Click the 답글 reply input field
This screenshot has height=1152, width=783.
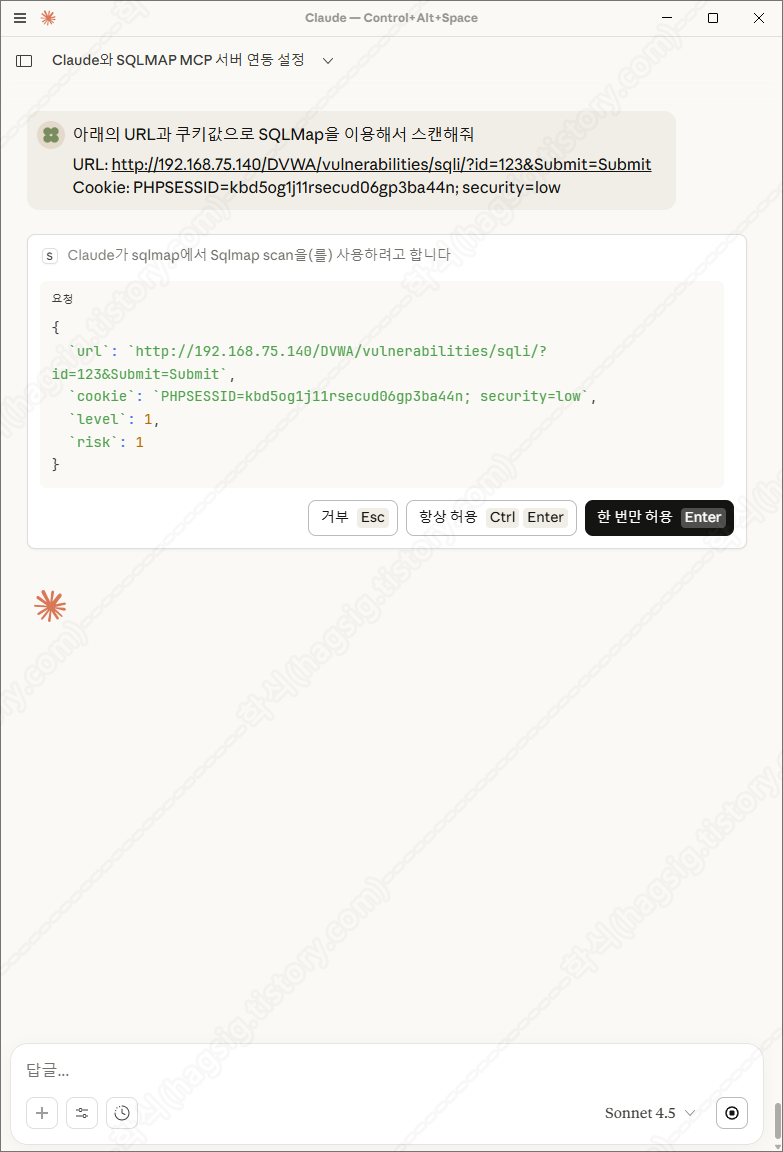click(386, 1070)
